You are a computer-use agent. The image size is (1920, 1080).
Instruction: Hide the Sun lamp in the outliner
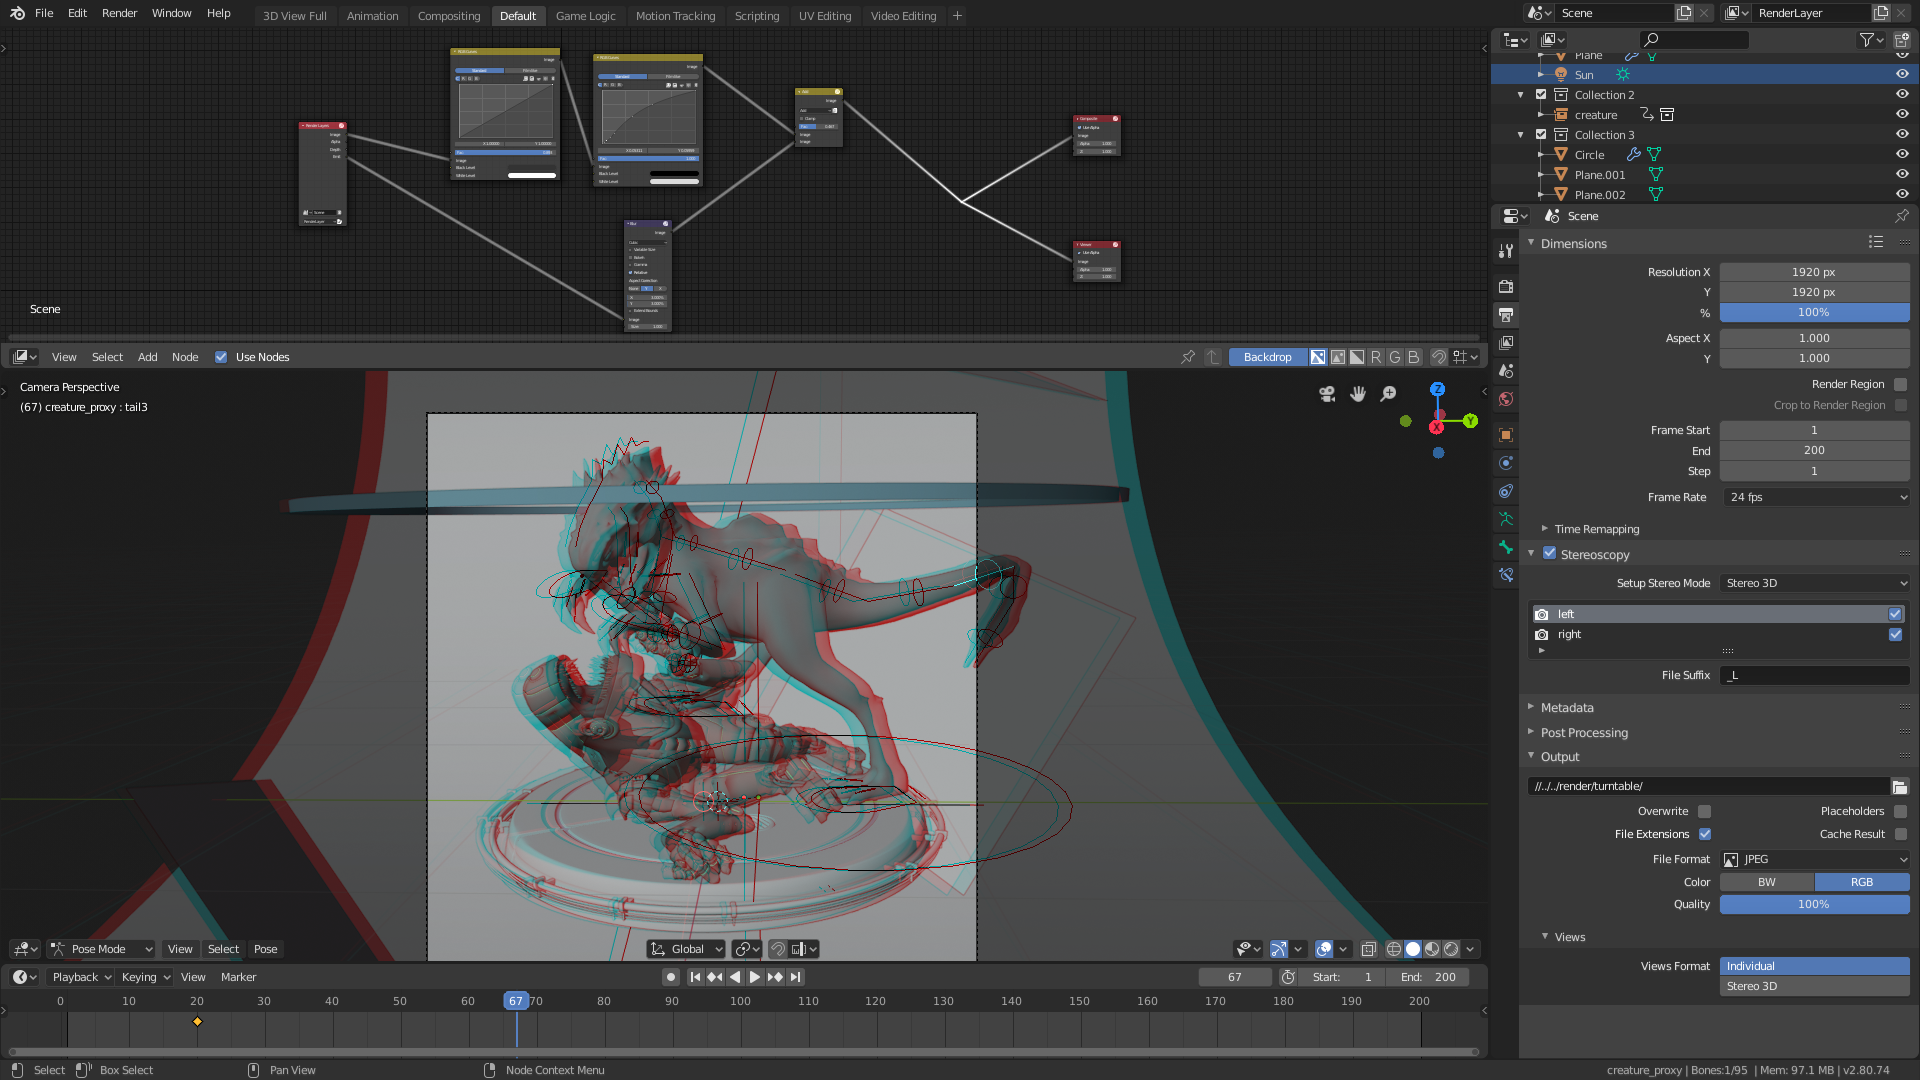coord(1902,74)
